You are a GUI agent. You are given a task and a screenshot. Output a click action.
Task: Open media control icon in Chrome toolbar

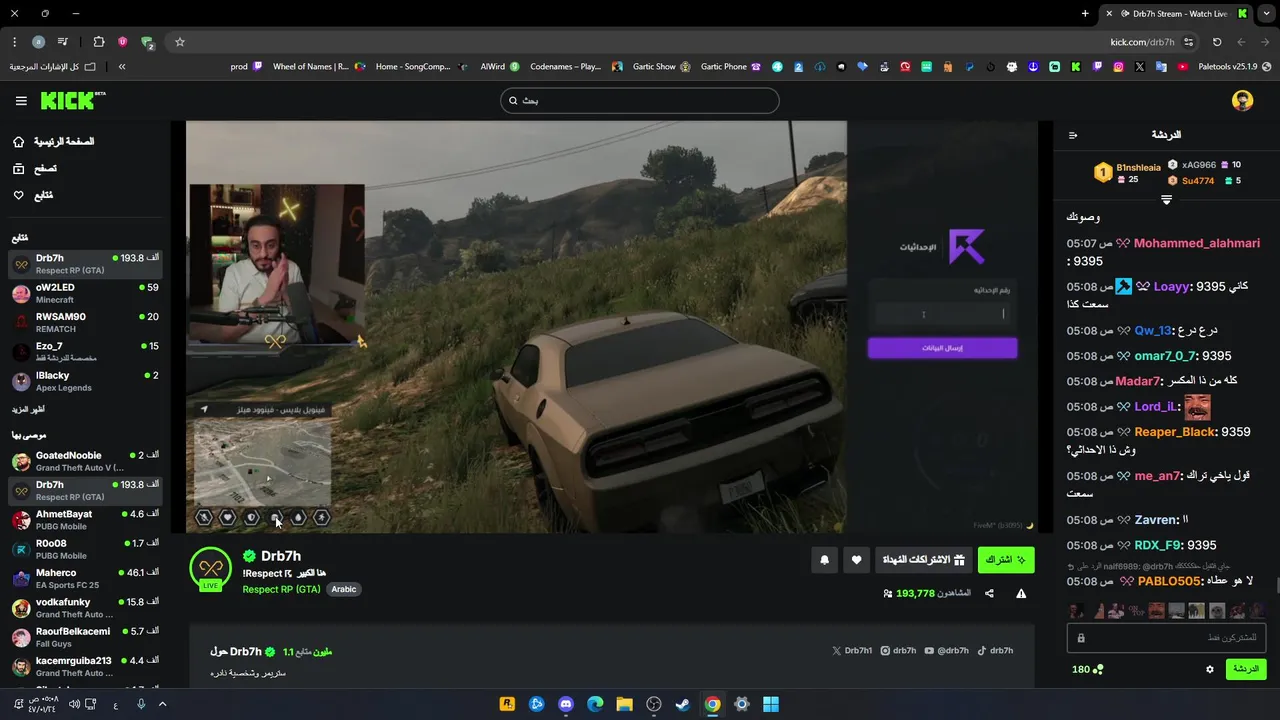pyautogui.click(x=63, y=42)
